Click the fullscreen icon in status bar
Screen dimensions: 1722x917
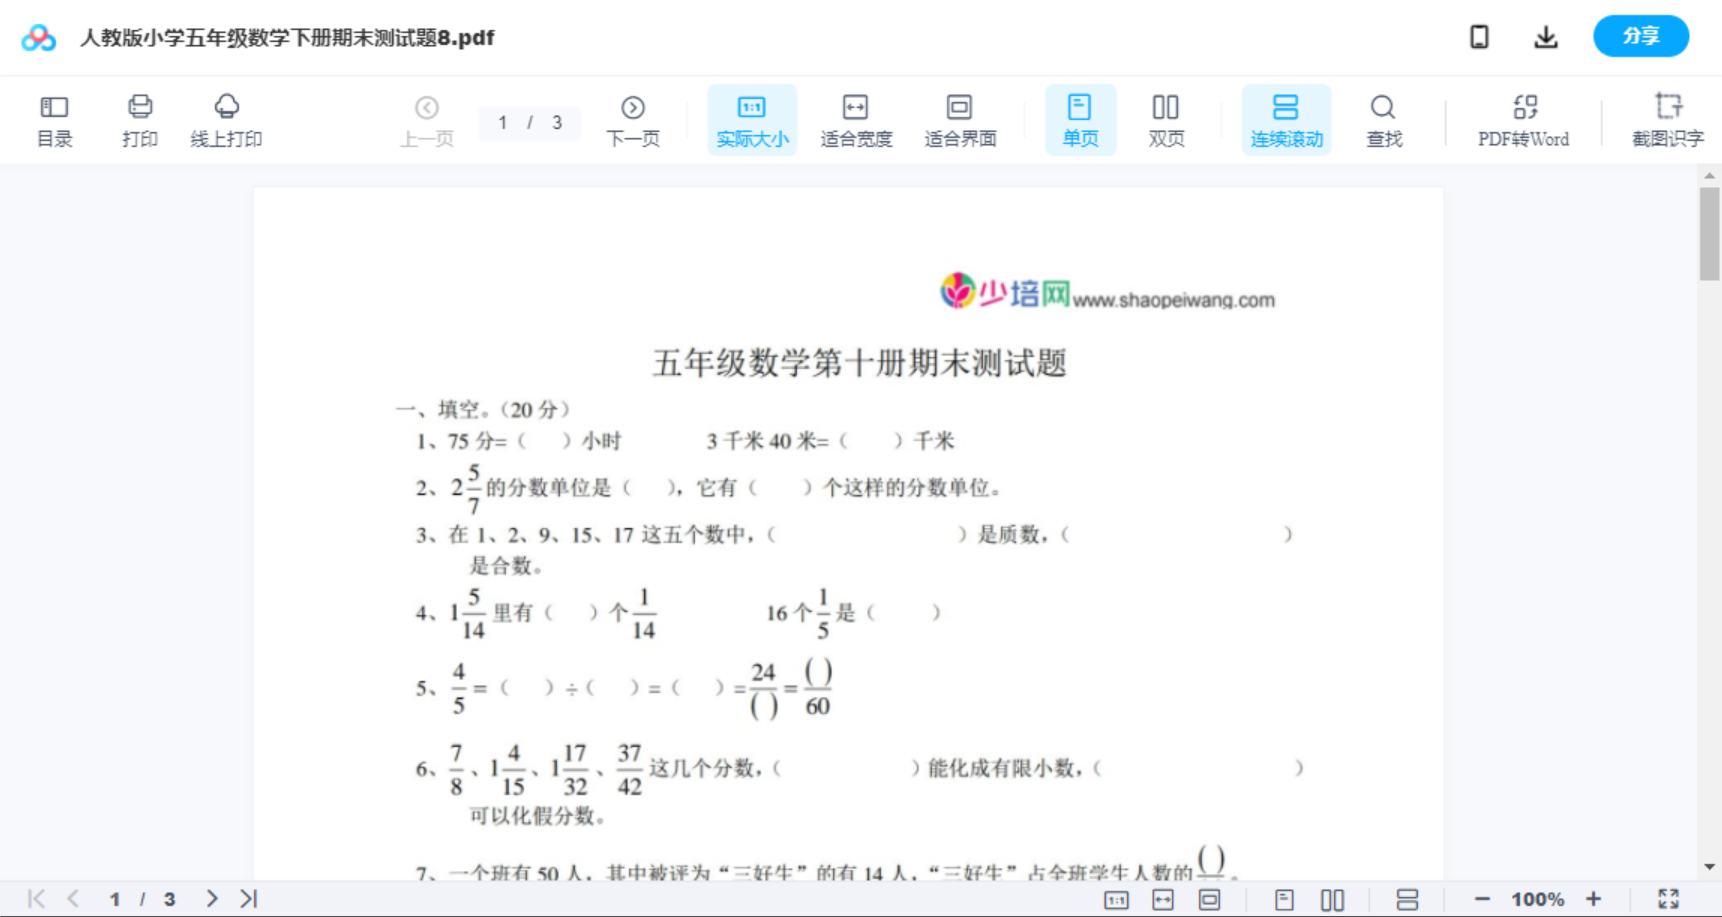pyautogui.click(x=1669, y=898)
